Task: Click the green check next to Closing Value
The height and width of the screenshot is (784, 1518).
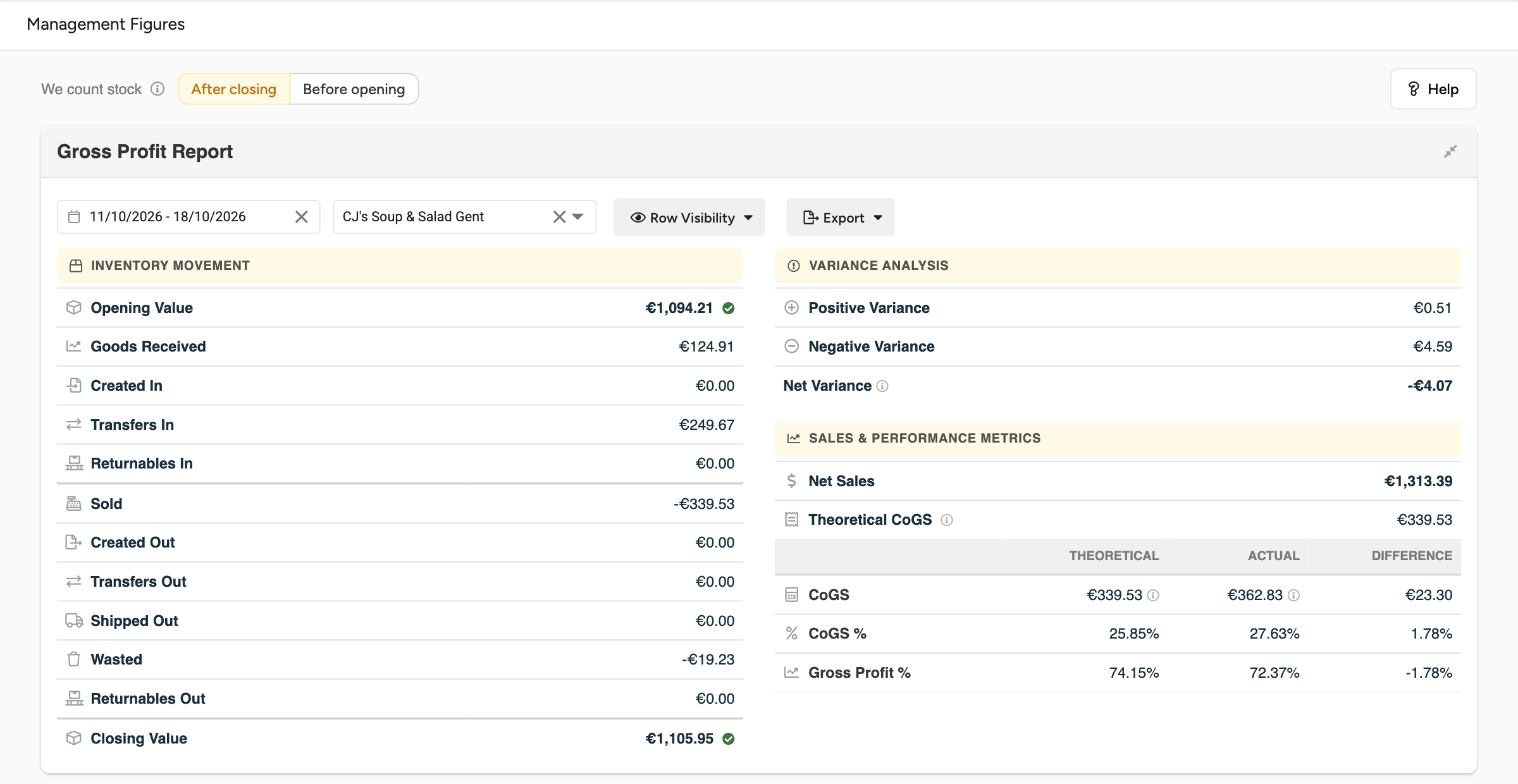Action: (x=728, y=739)
